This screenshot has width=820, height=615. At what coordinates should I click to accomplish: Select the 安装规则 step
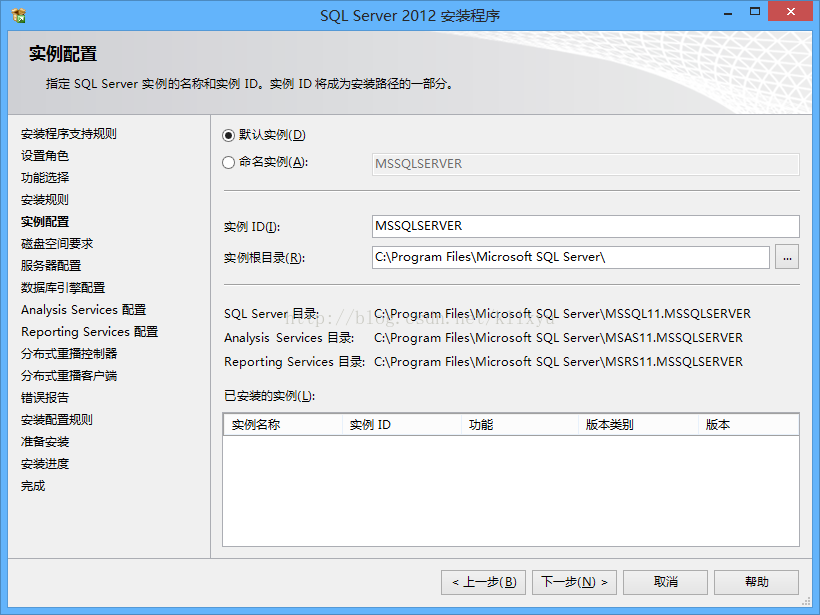tap(45, 200)
